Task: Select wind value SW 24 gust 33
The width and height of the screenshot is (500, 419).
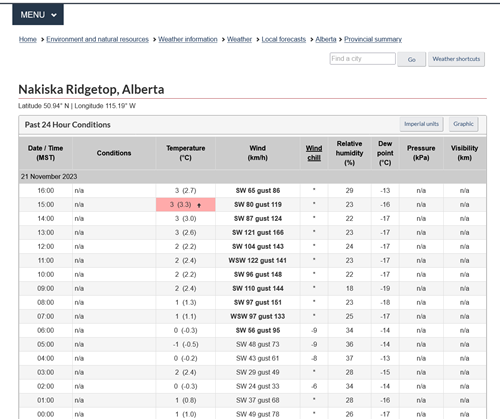Action: point(258,387)
